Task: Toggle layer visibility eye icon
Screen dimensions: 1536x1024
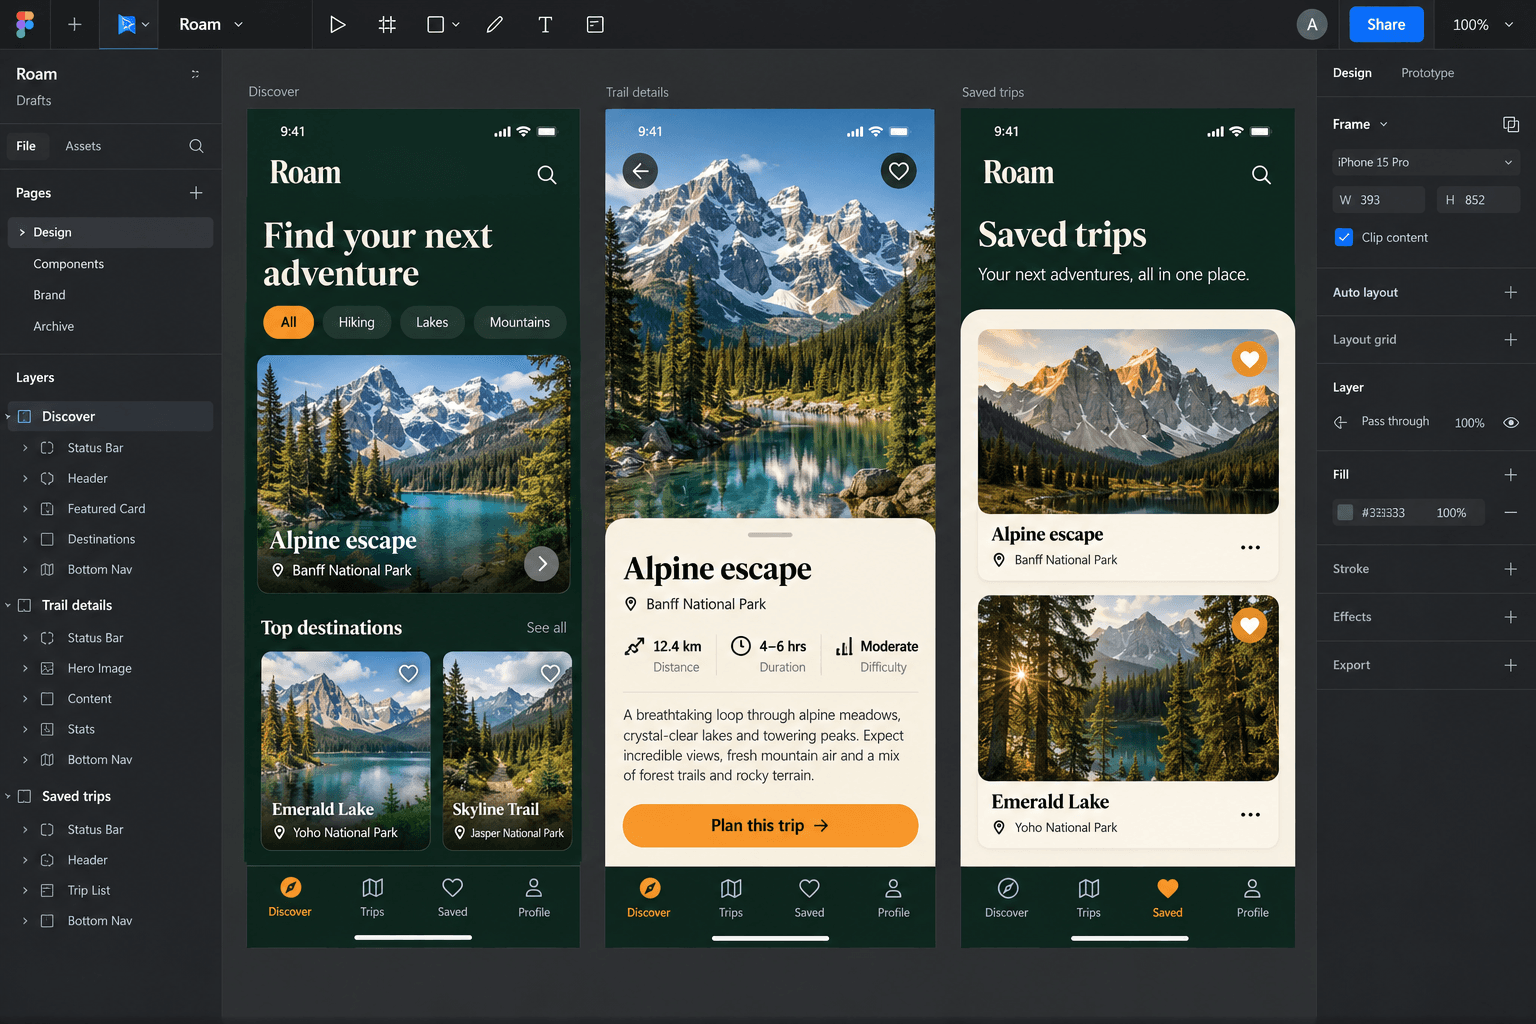Action: click(x=1511, y=422)
